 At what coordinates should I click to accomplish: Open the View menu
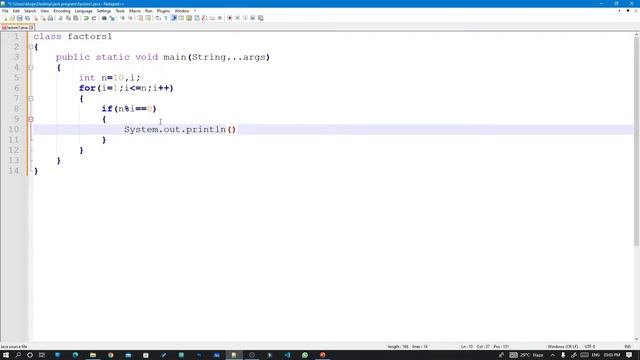coord(45,11)
